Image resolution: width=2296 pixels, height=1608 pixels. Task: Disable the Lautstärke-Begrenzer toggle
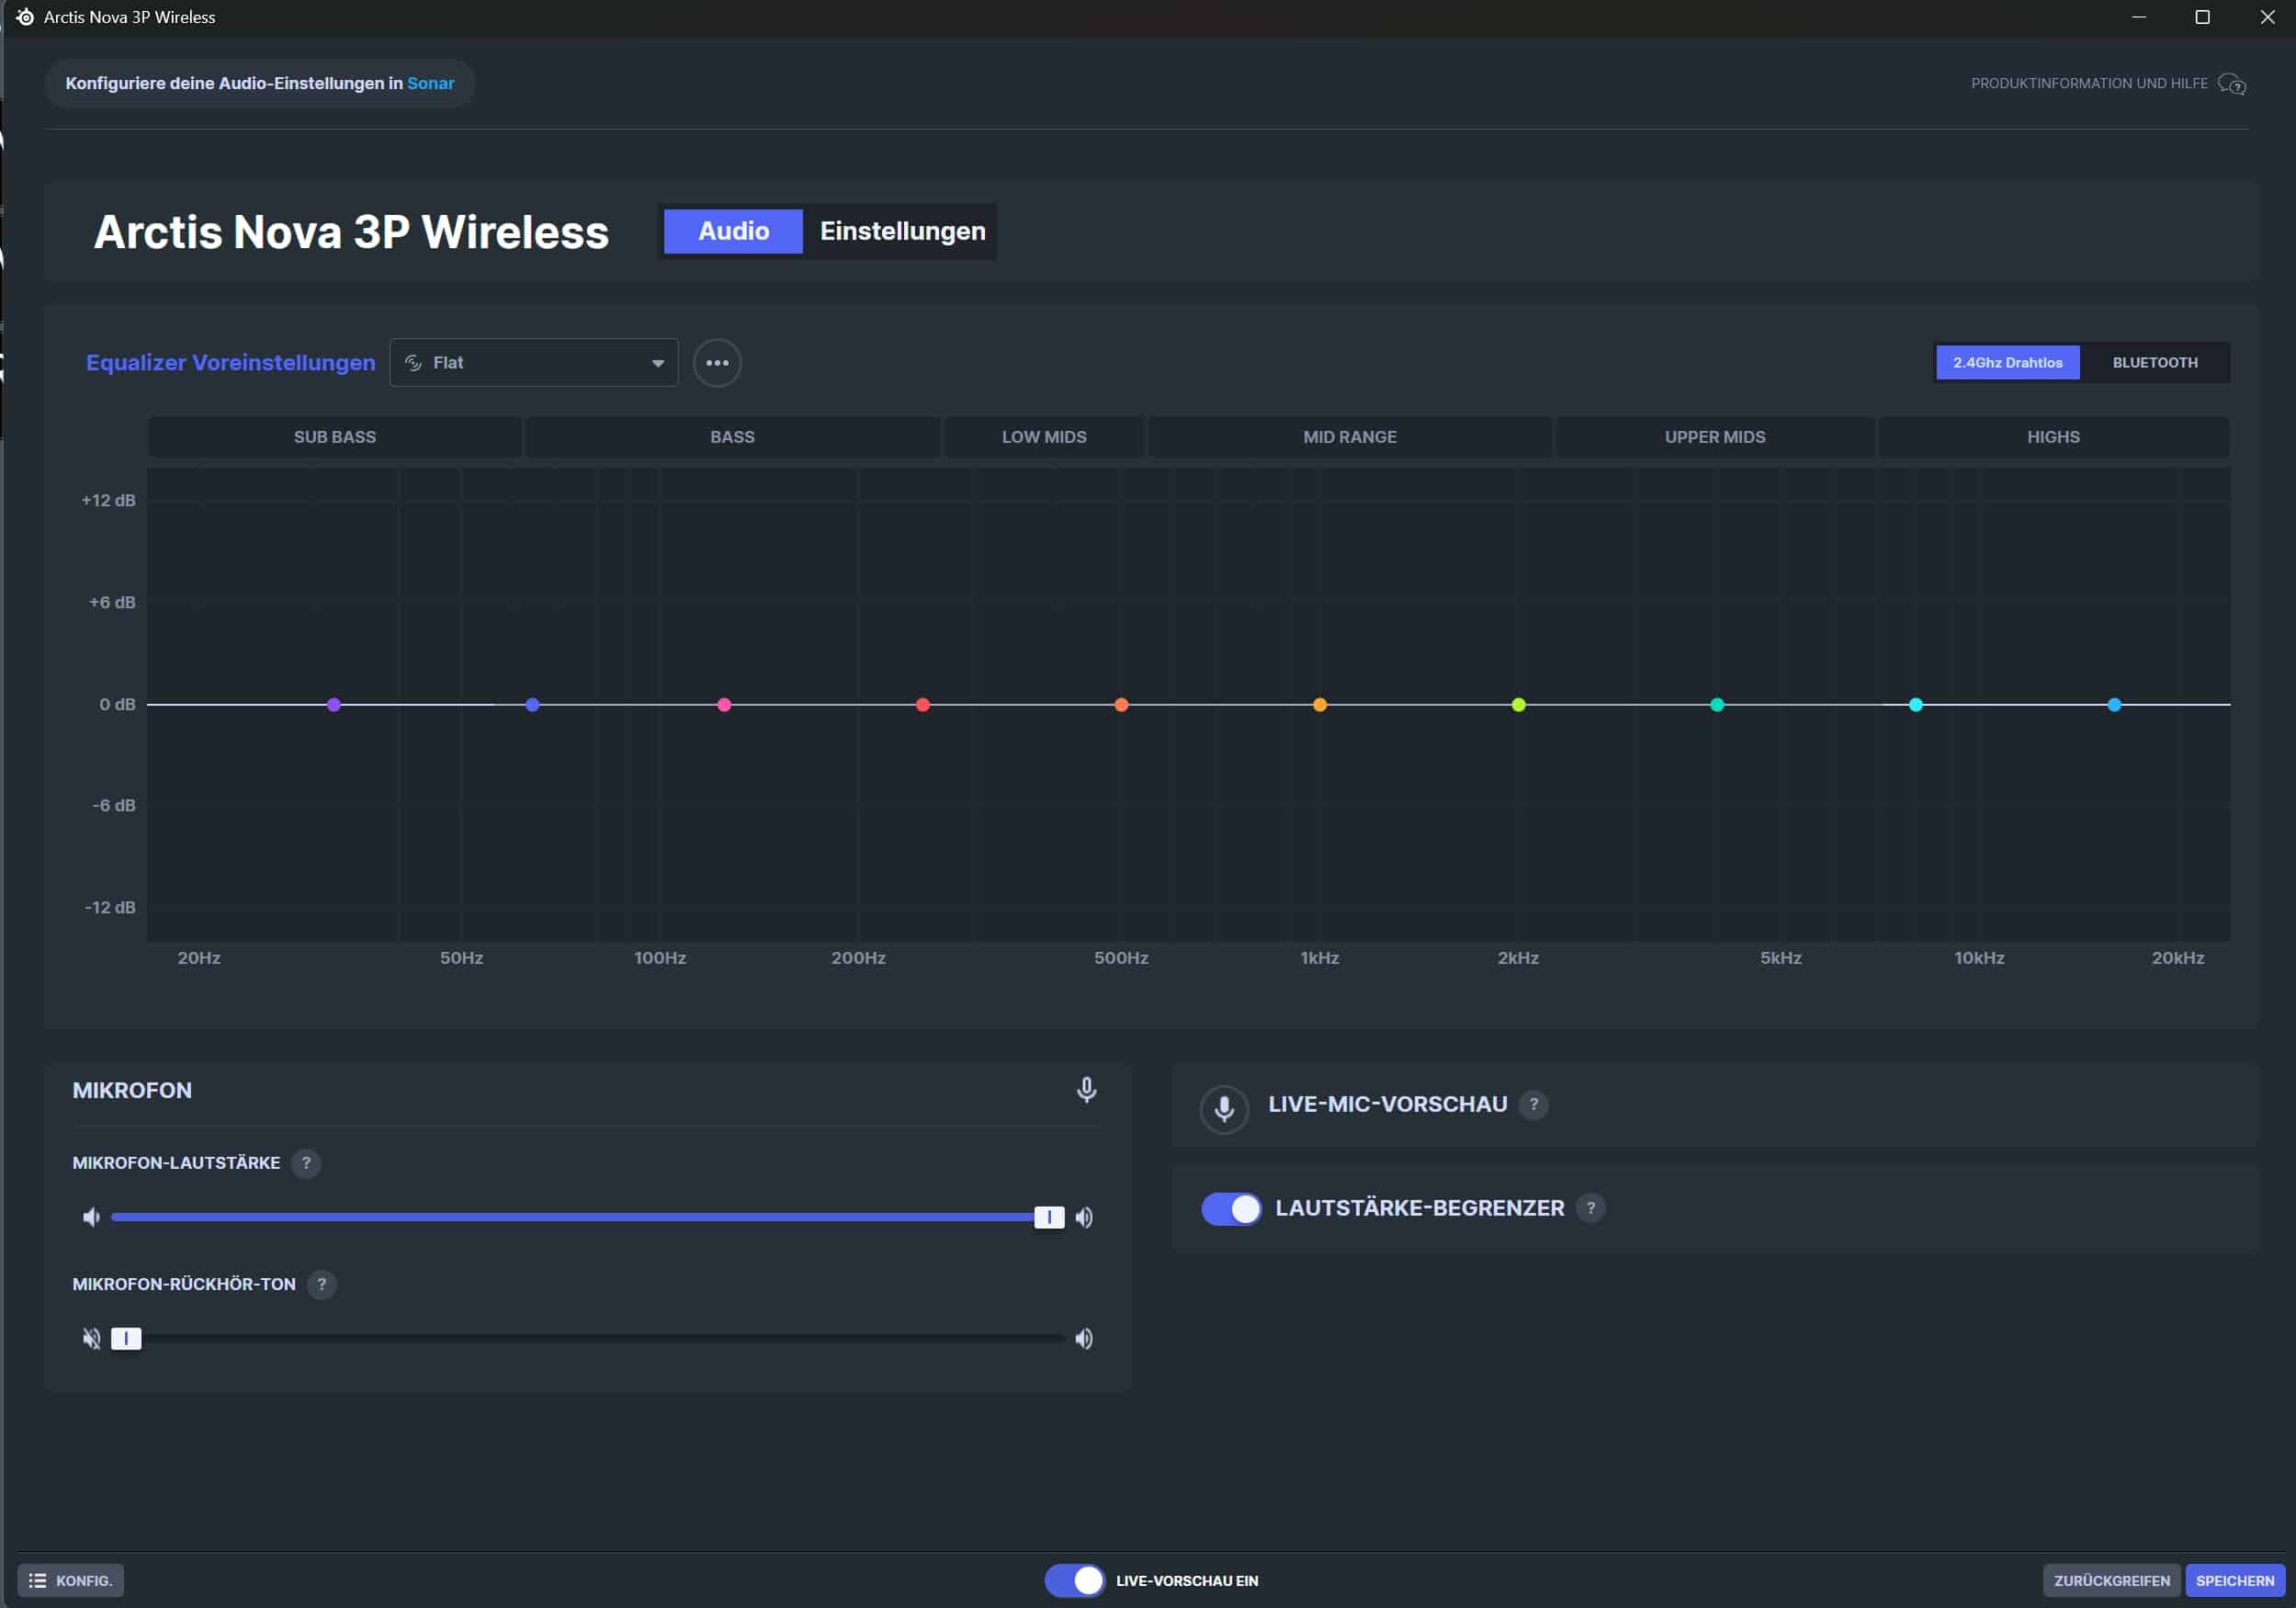[1231, 1209]
